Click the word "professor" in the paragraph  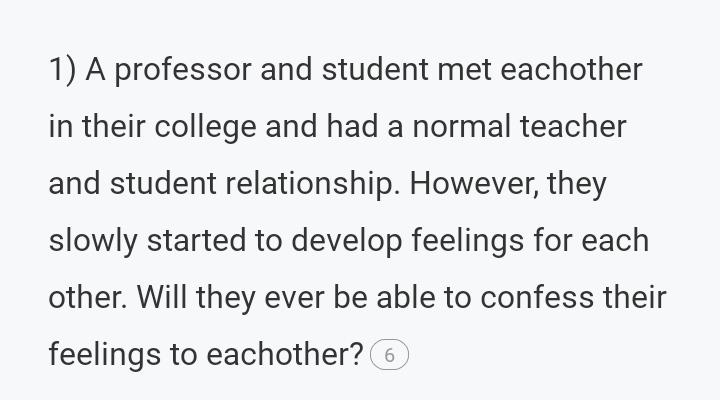tap(182, 71)
